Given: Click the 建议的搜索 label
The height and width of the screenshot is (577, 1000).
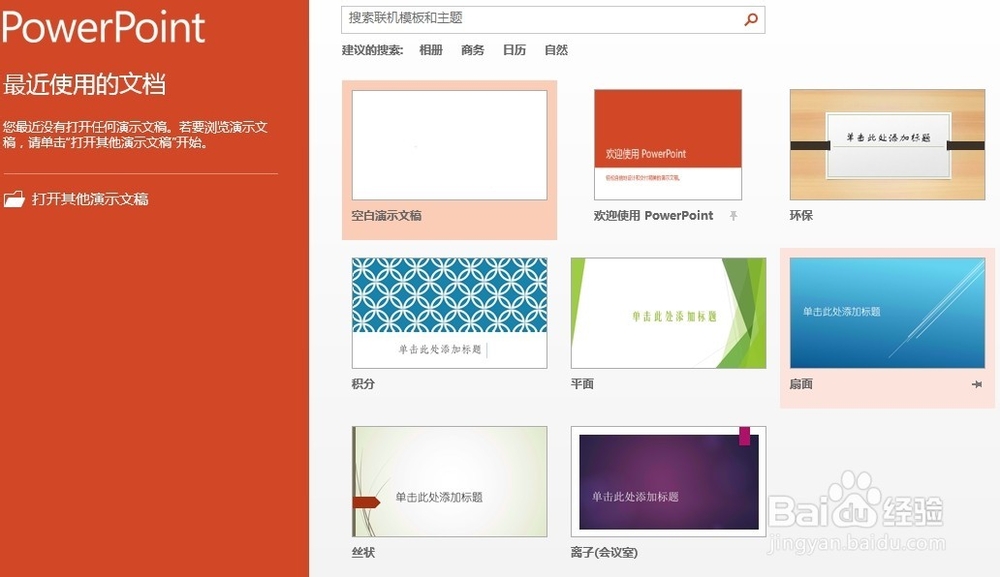Looking at the screenshot, I should point(372,50).
